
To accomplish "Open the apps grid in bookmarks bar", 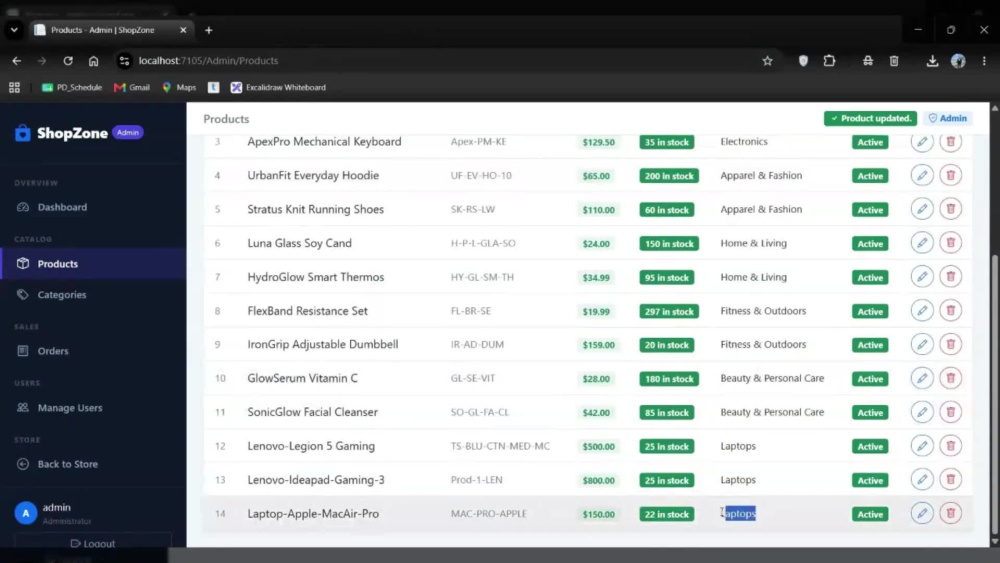I will pos(14,87).
